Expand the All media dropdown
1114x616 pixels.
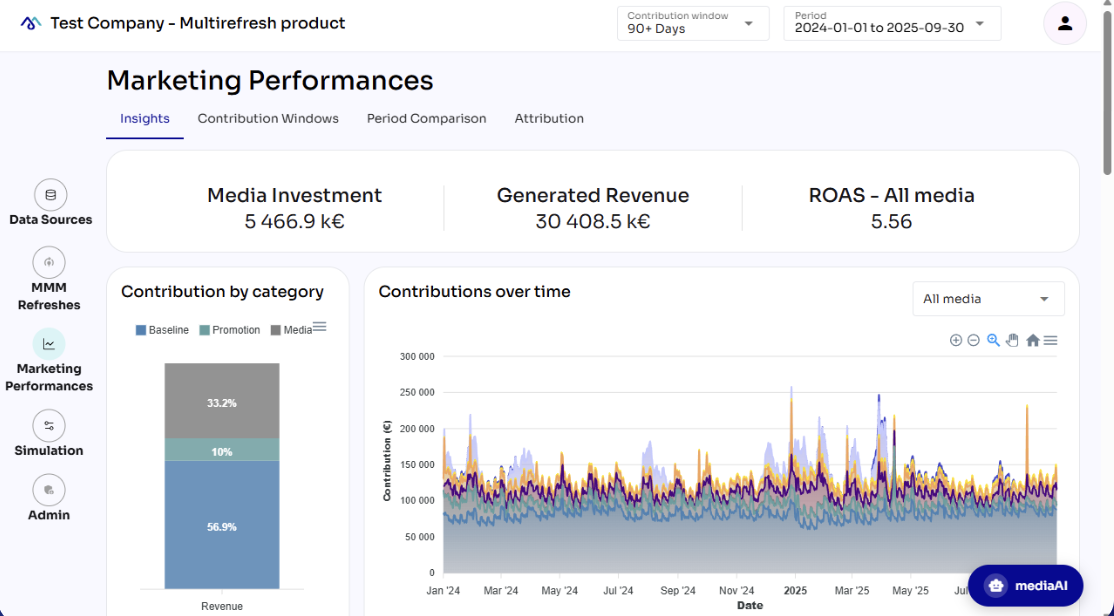988,298
